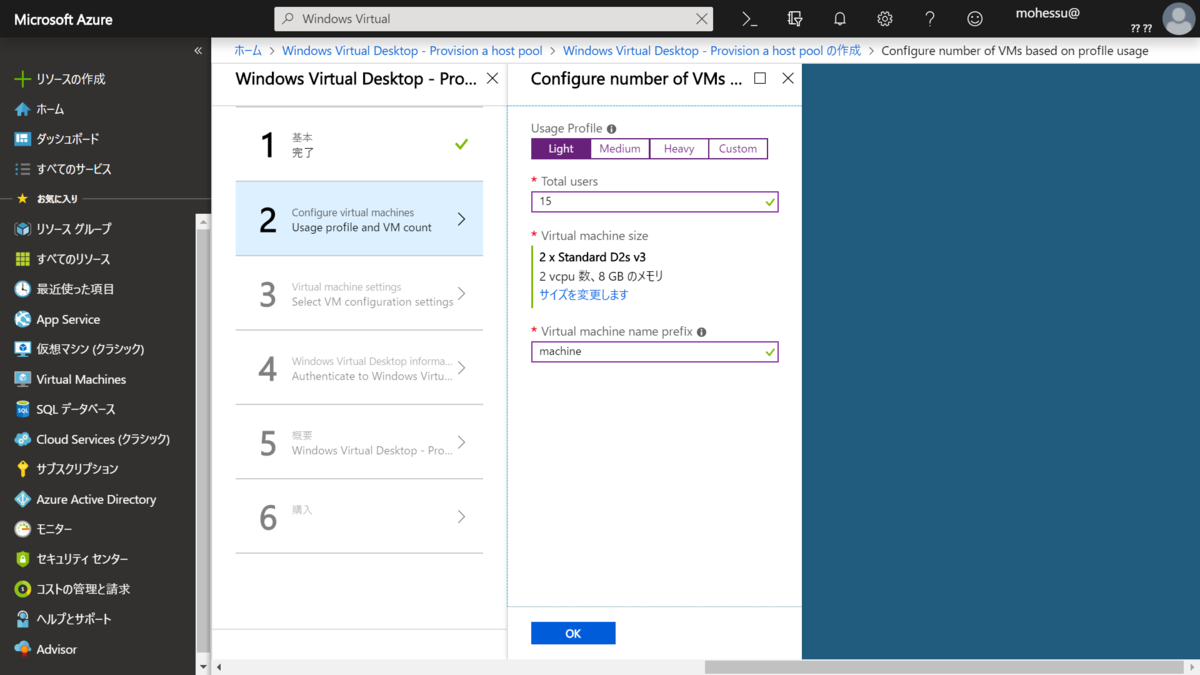
Task: Clear the Windows Virtual search text
Action: pos(701,19)
